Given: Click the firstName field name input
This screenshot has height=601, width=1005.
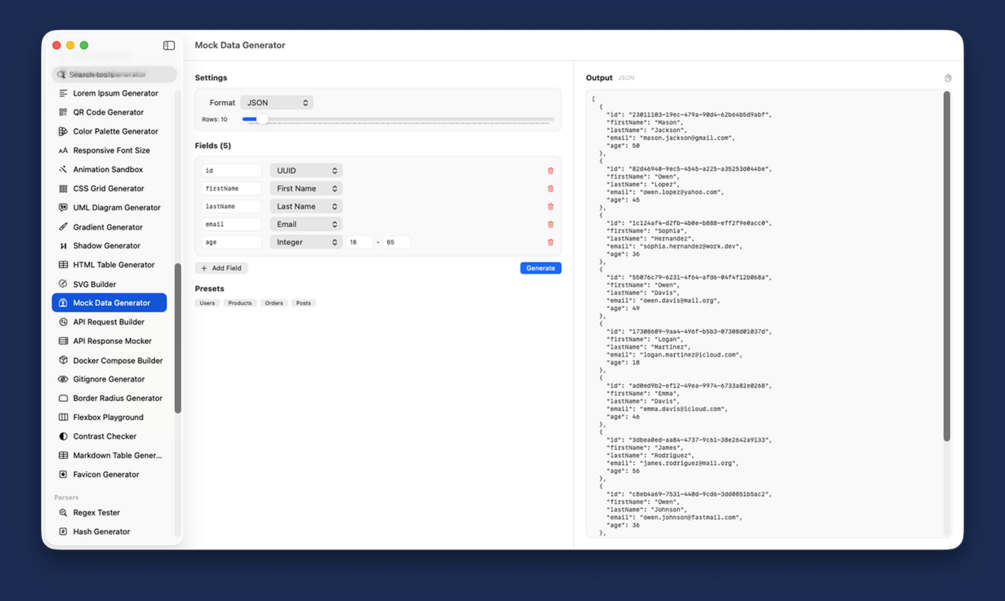Looking at the screenshot, I should click(x=231, y=188).
